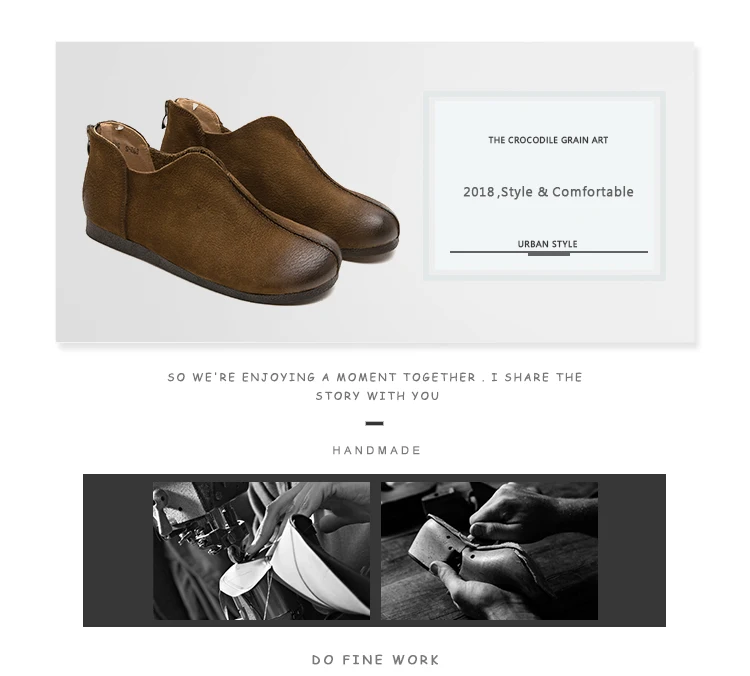Click the 'SO WE'RE ENJOYING A MOMENT TOGETHER' text
750x676 pixels.
click(321, 377)
